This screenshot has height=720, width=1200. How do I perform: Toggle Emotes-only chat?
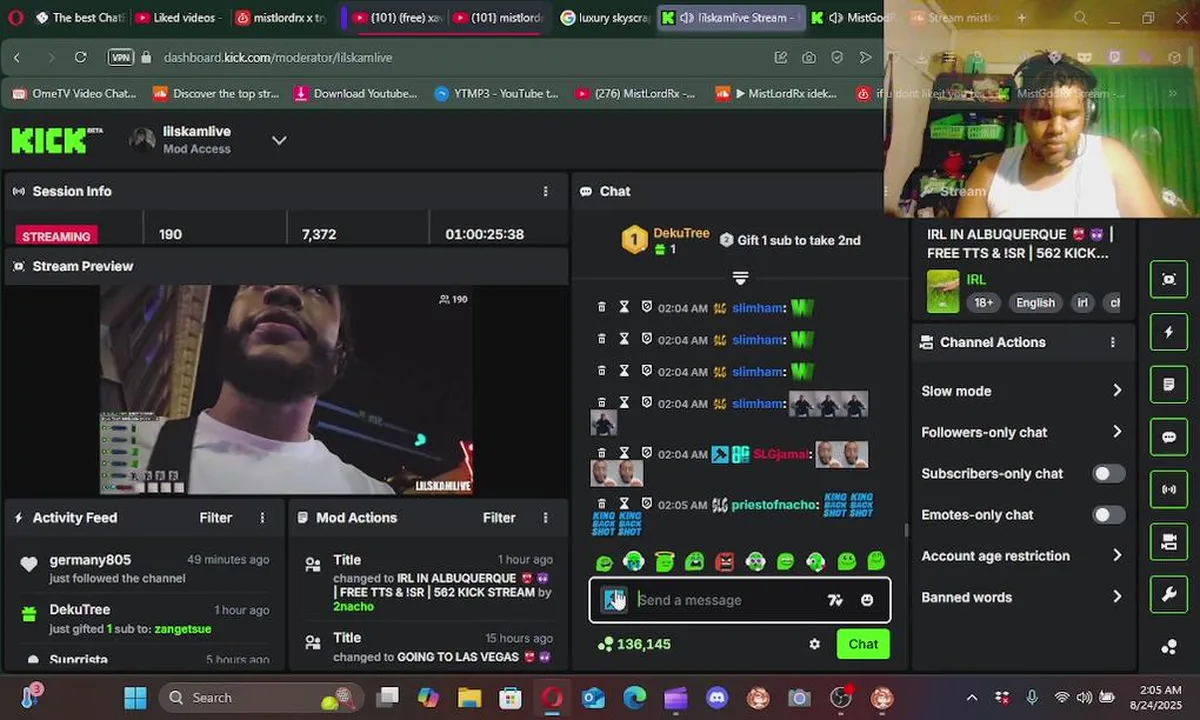point(1108,515)
